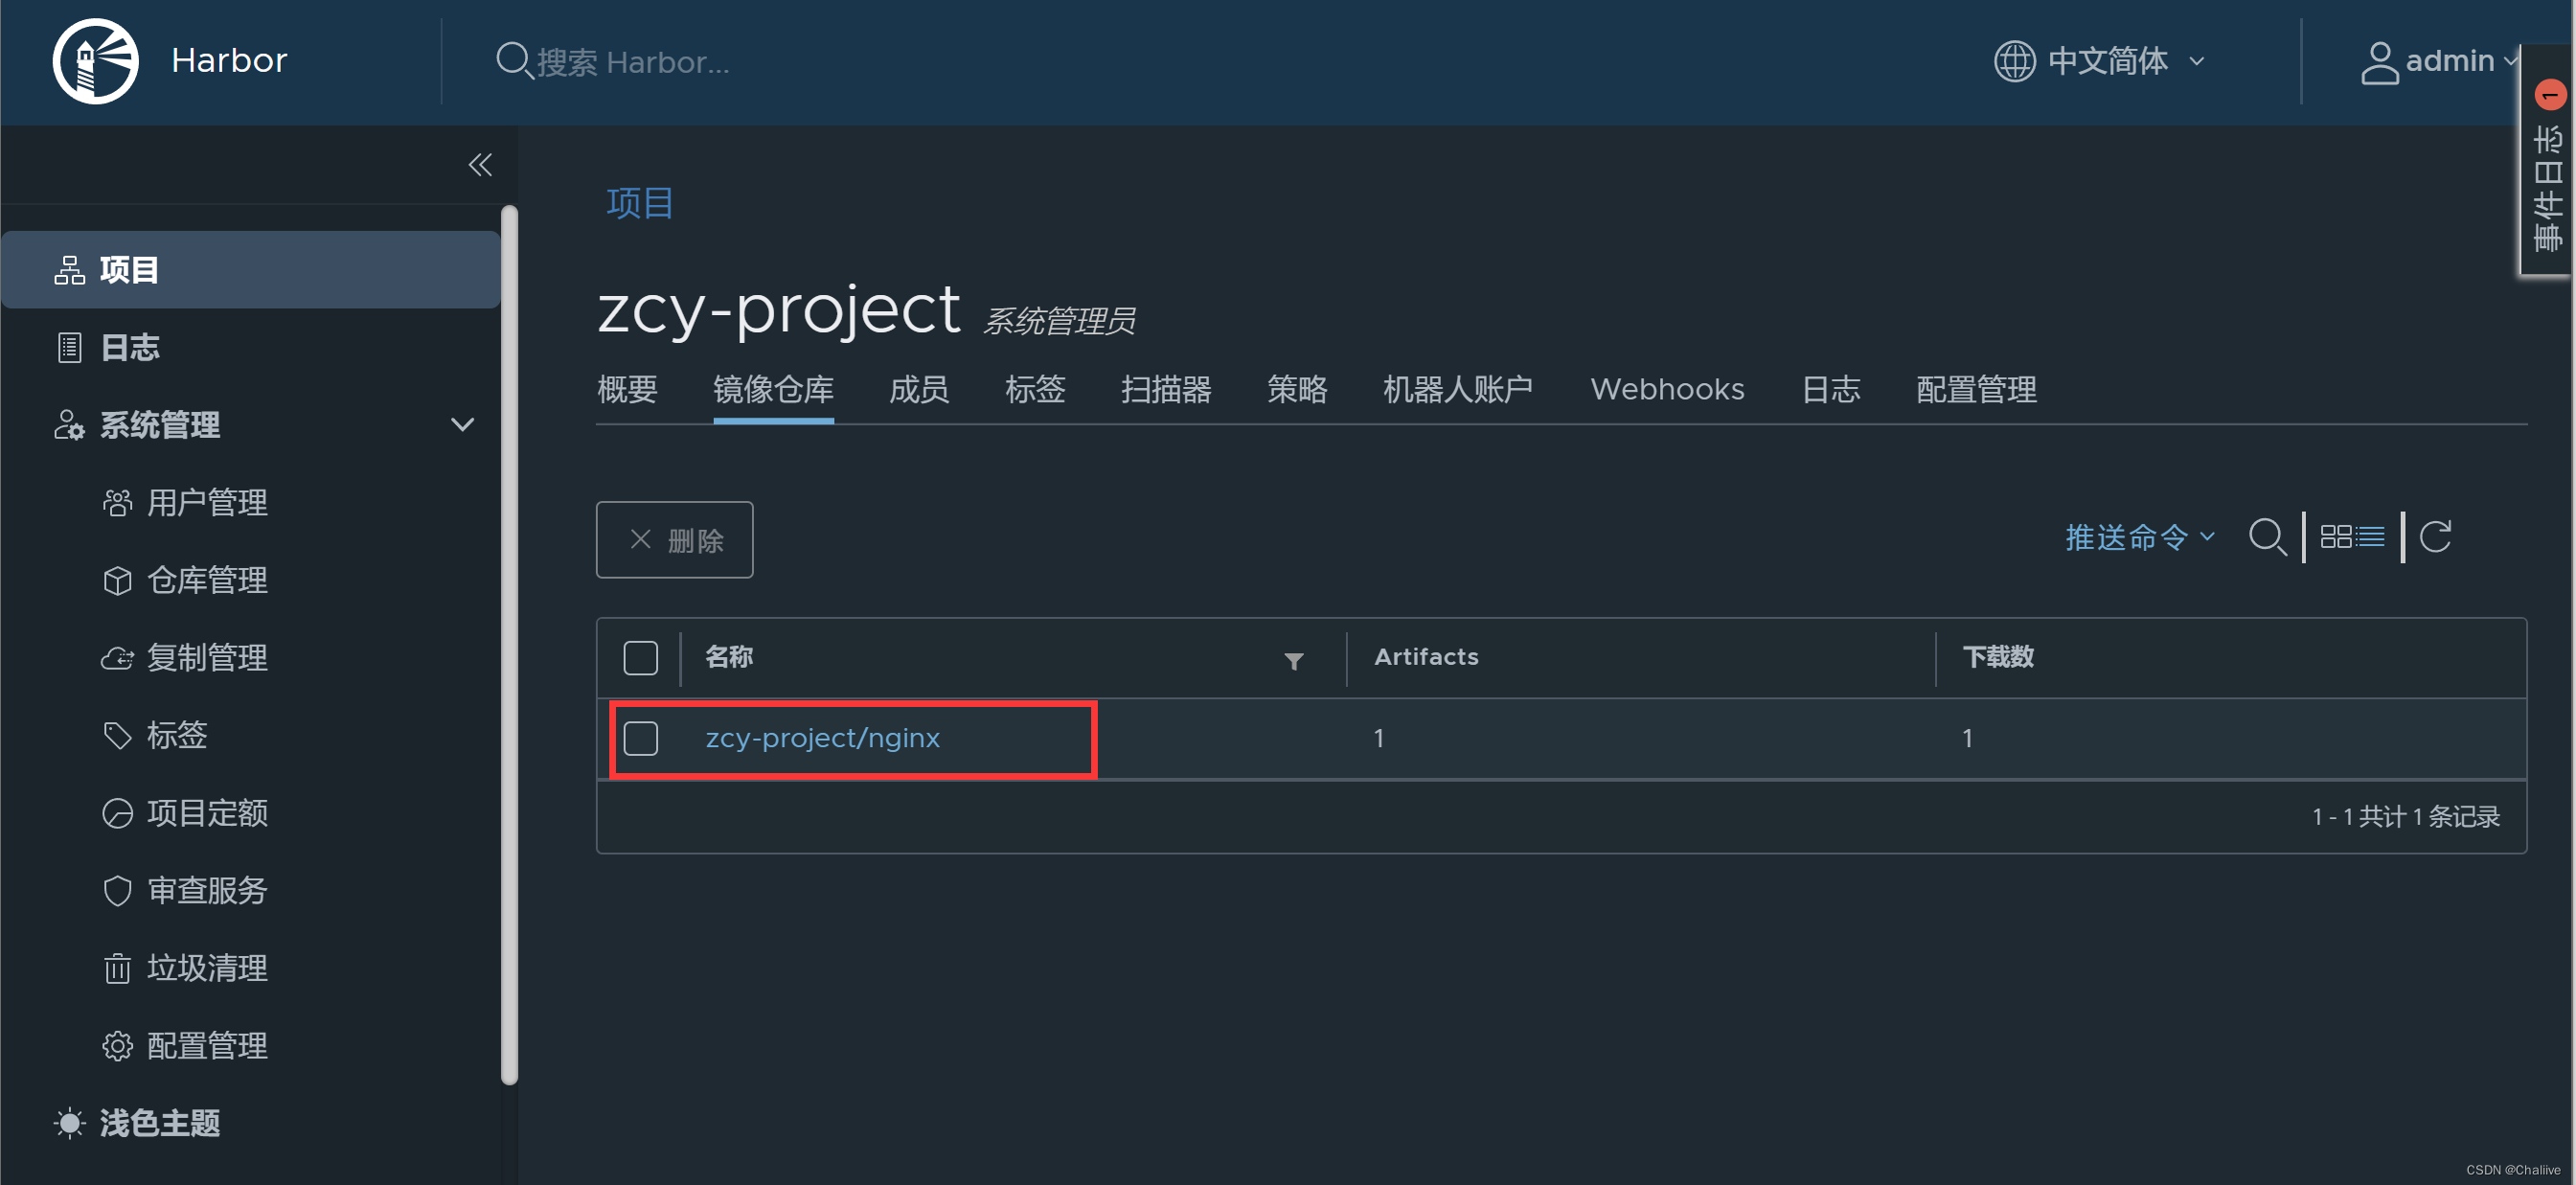Switch to the project 配置管理 tab
The height and width of the screenshot is (1185, 2576).
pyautogui.click(x=1976, y=389)
